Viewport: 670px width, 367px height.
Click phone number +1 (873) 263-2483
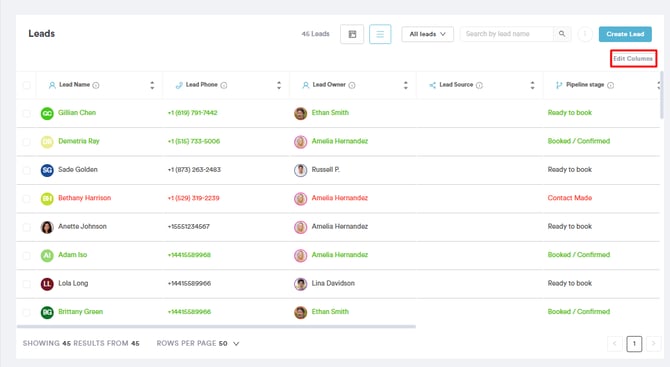[x=194, y=170]
